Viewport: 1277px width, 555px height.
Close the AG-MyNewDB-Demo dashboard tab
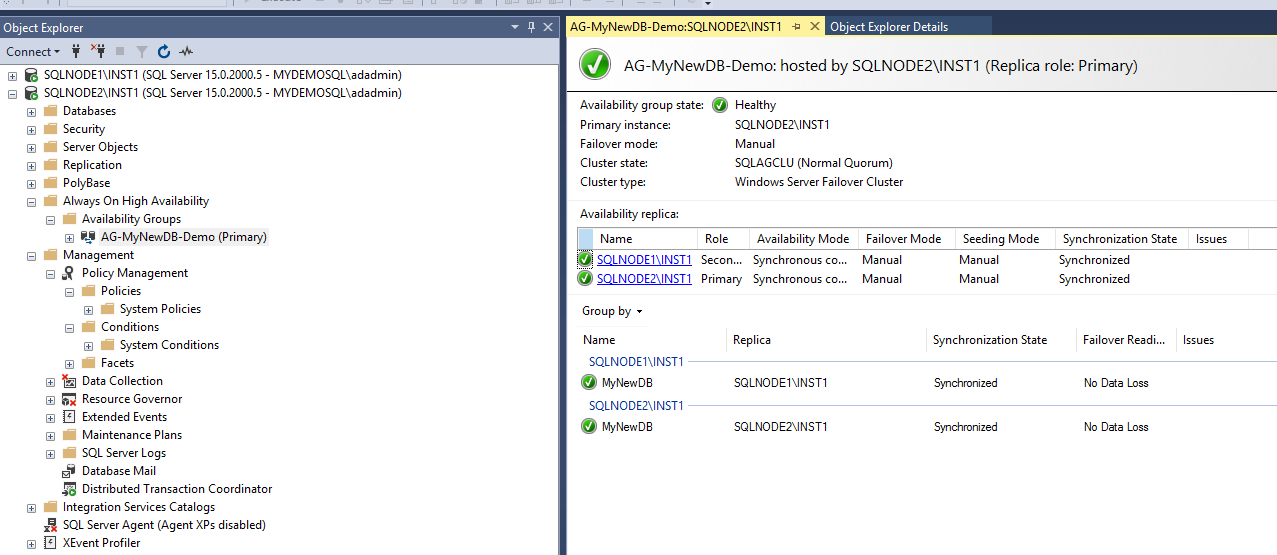pos(815,27)
